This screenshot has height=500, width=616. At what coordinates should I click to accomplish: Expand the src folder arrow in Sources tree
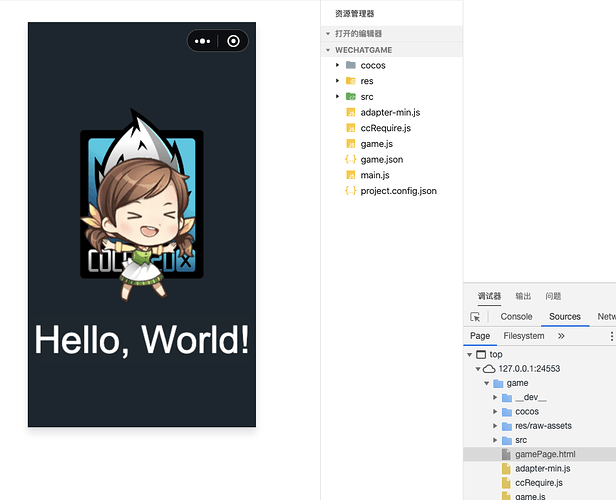(x=495, y=440)
